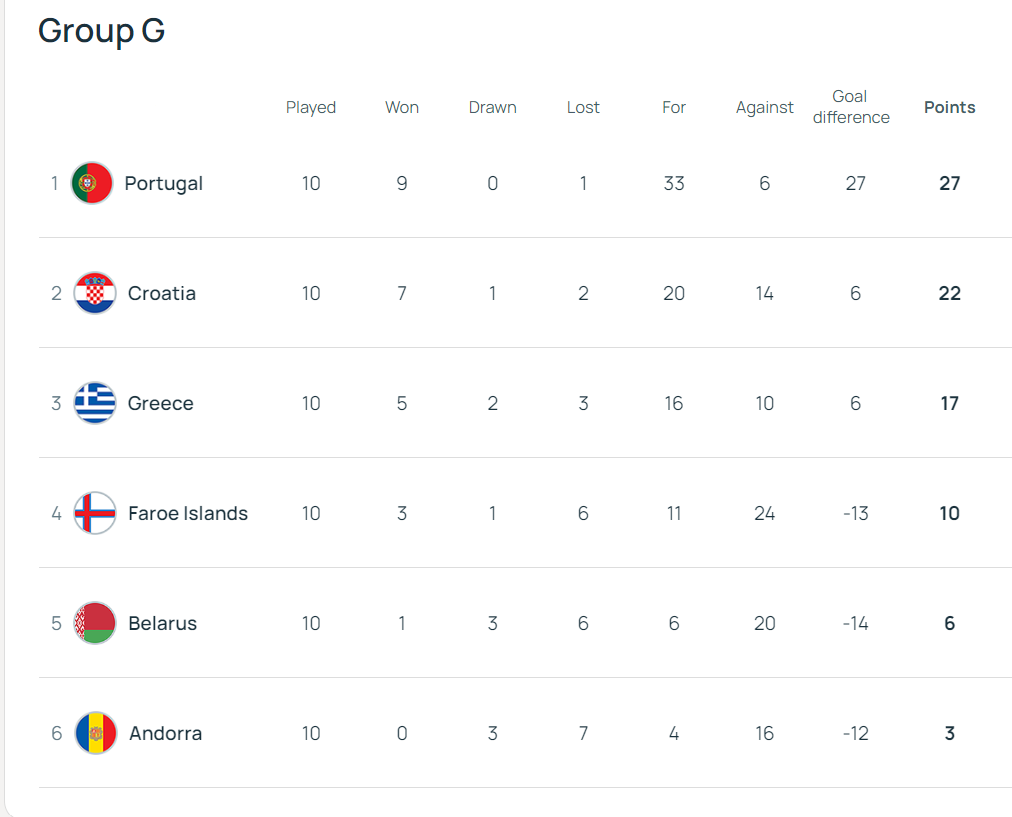Viewport: 1012px width, 817px height.
Task: Click Portugal's 27 points value
Action: pyautogui.click(x=949, y=183)
